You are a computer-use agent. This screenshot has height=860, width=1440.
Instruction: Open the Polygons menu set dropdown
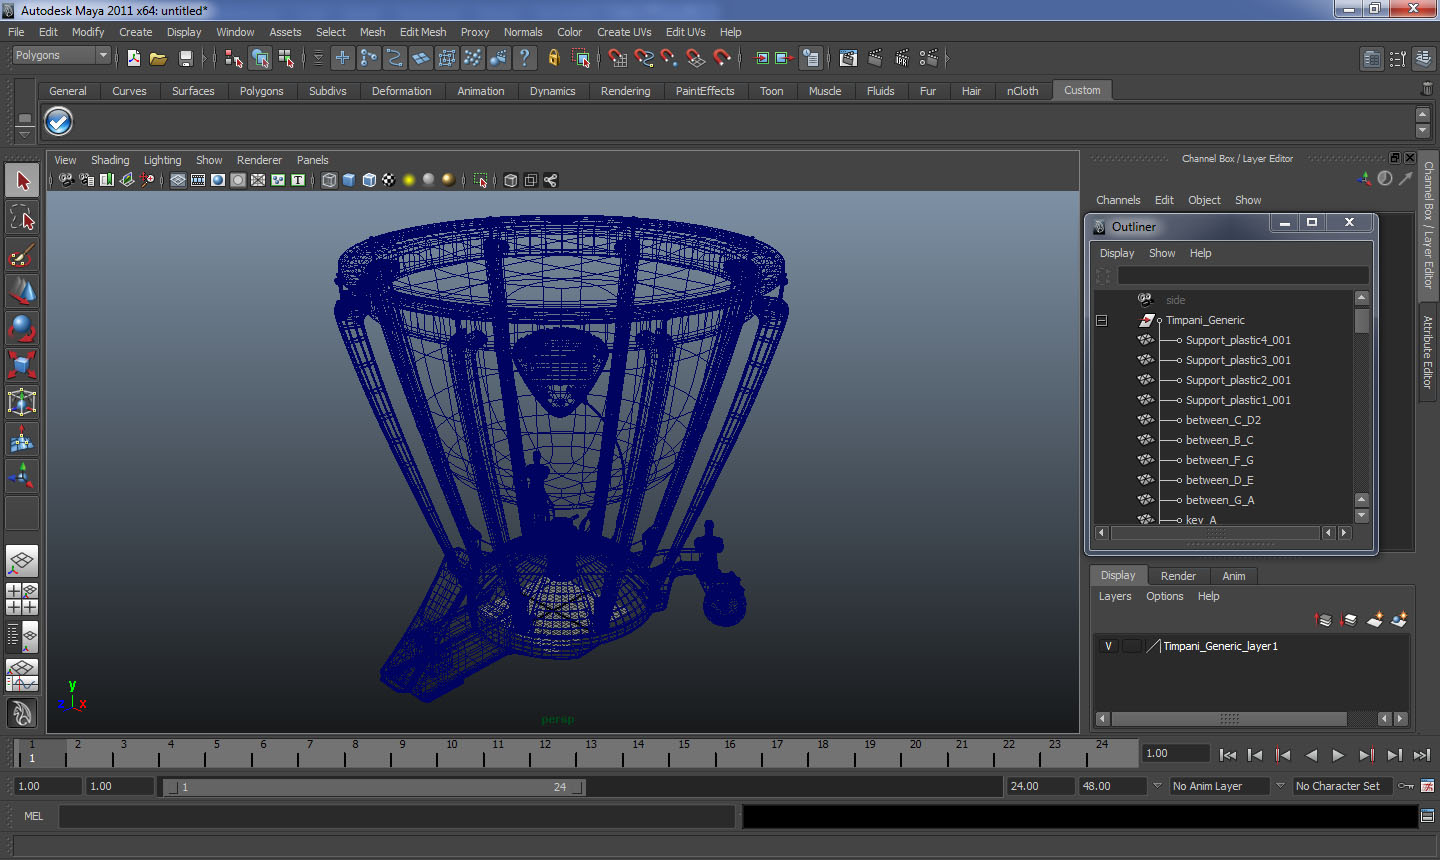61,56
